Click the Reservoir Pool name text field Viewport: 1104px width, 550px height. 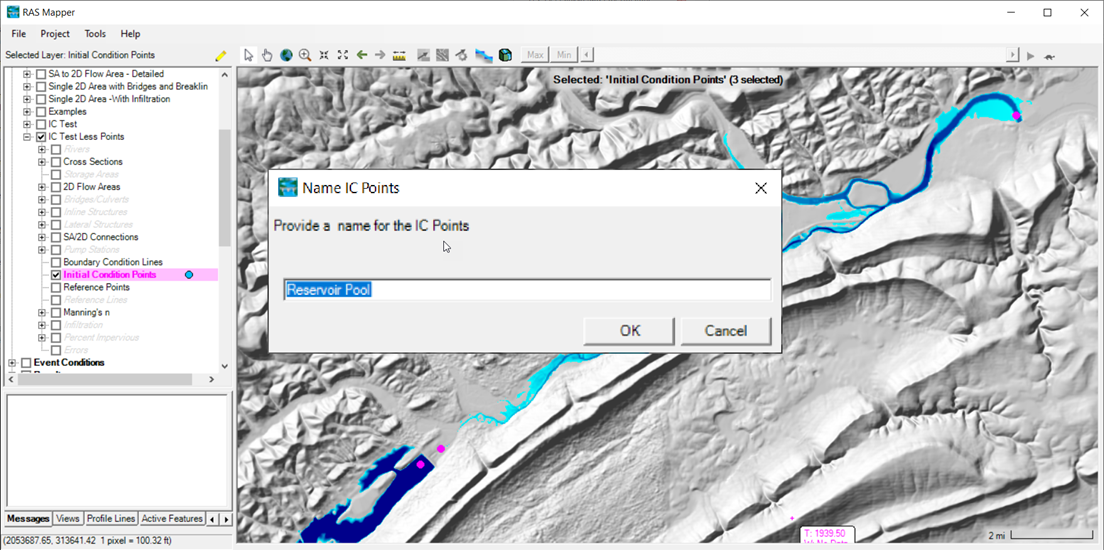point(527,291)
